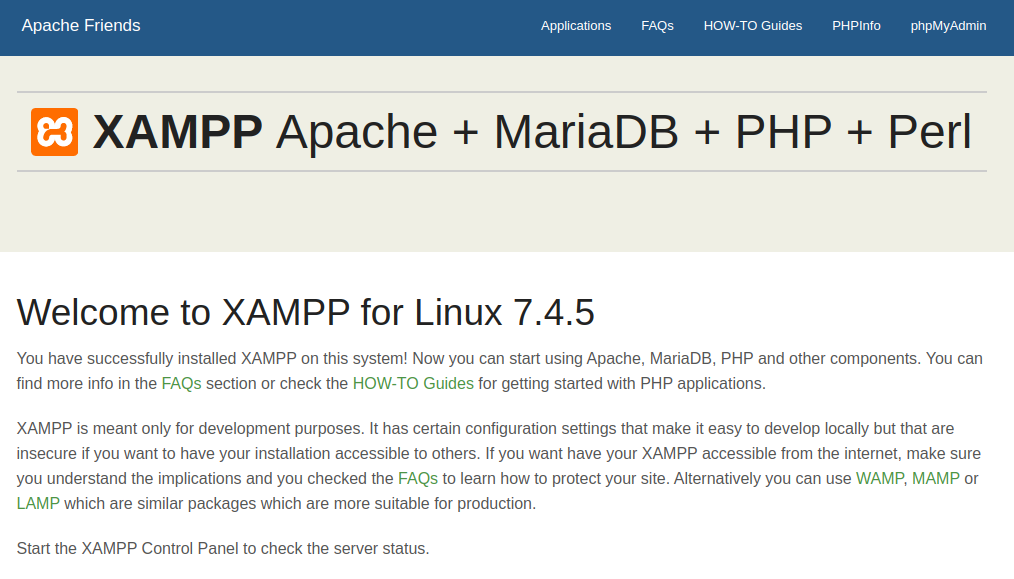1014x579 pixels.
Task: Follow the green HOW-TO Guides paragraph link
Action: pos(413,384)
